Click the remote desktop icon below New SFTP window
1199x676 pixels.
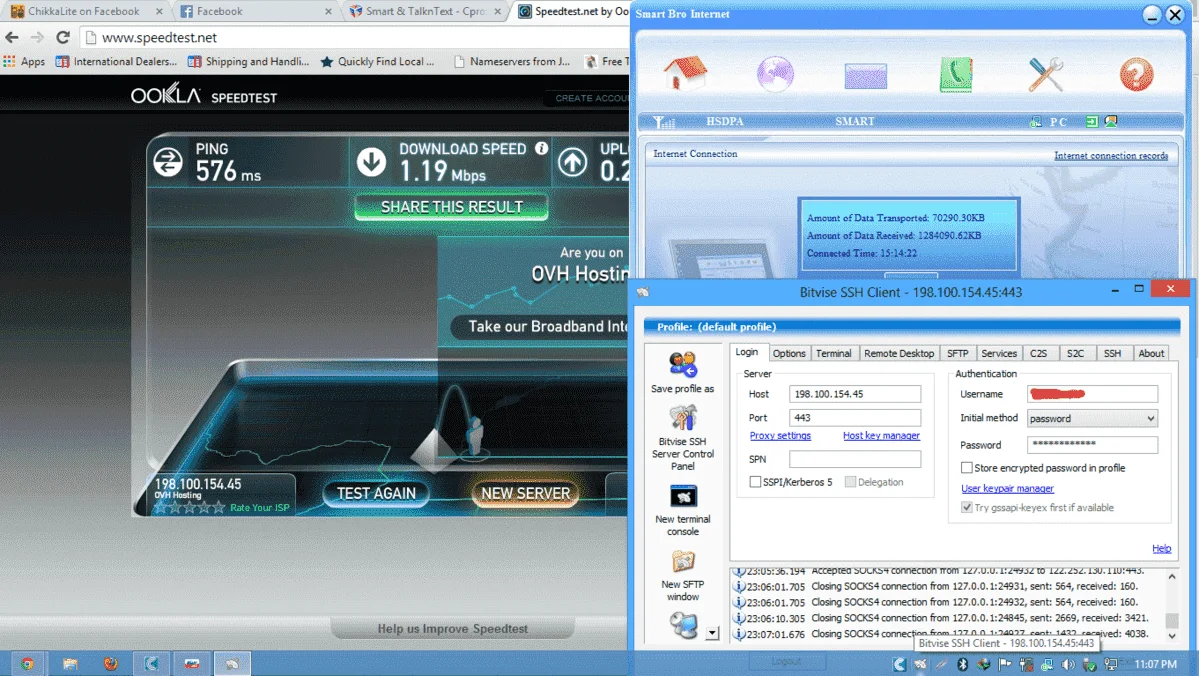point(683,626)
